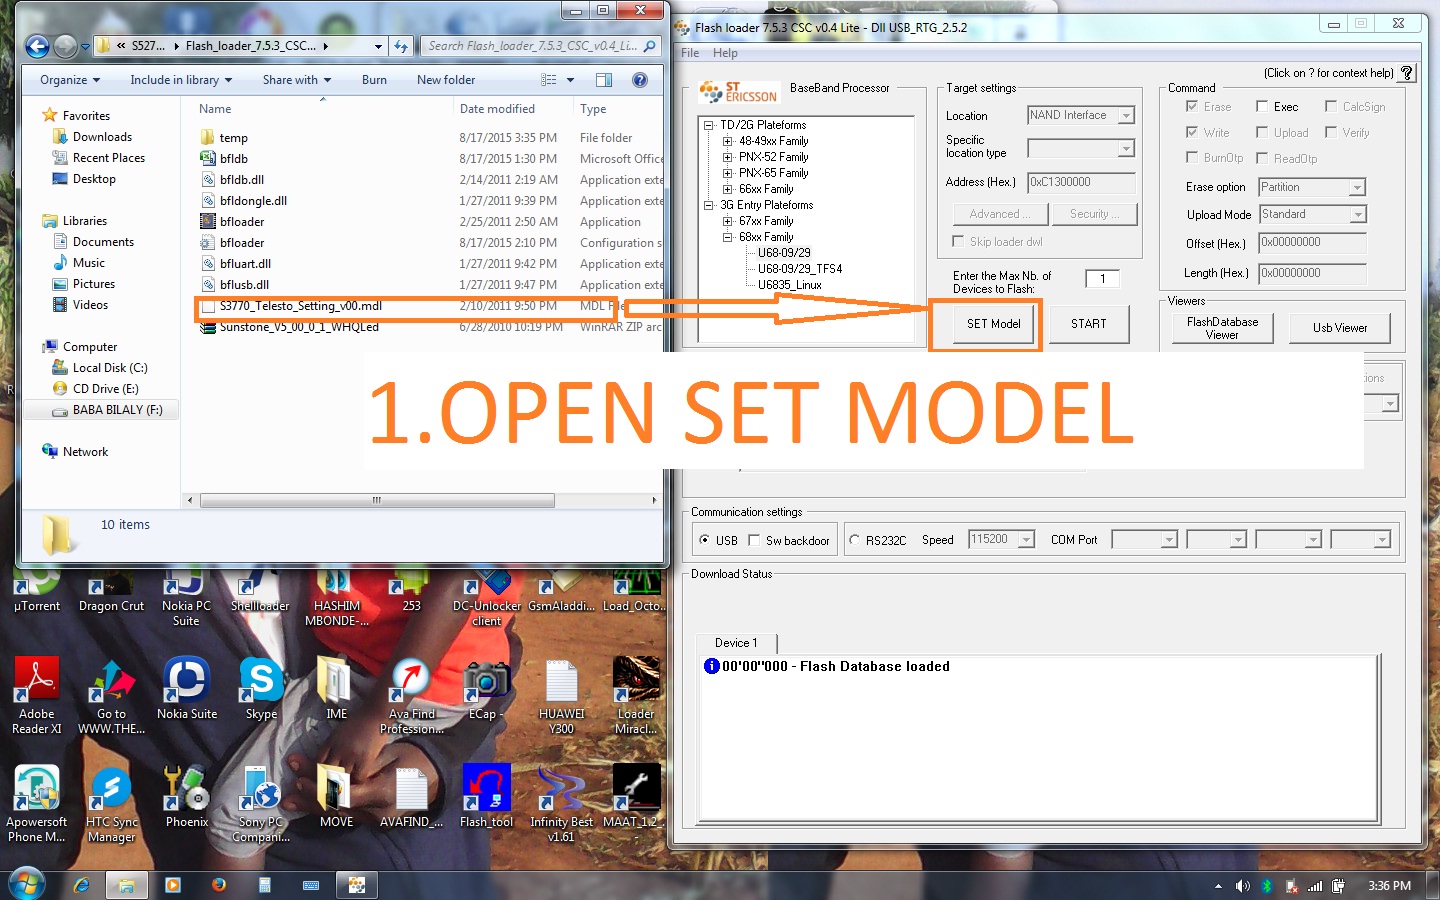Select the Device 1 tab

click(x=736, y=643)
